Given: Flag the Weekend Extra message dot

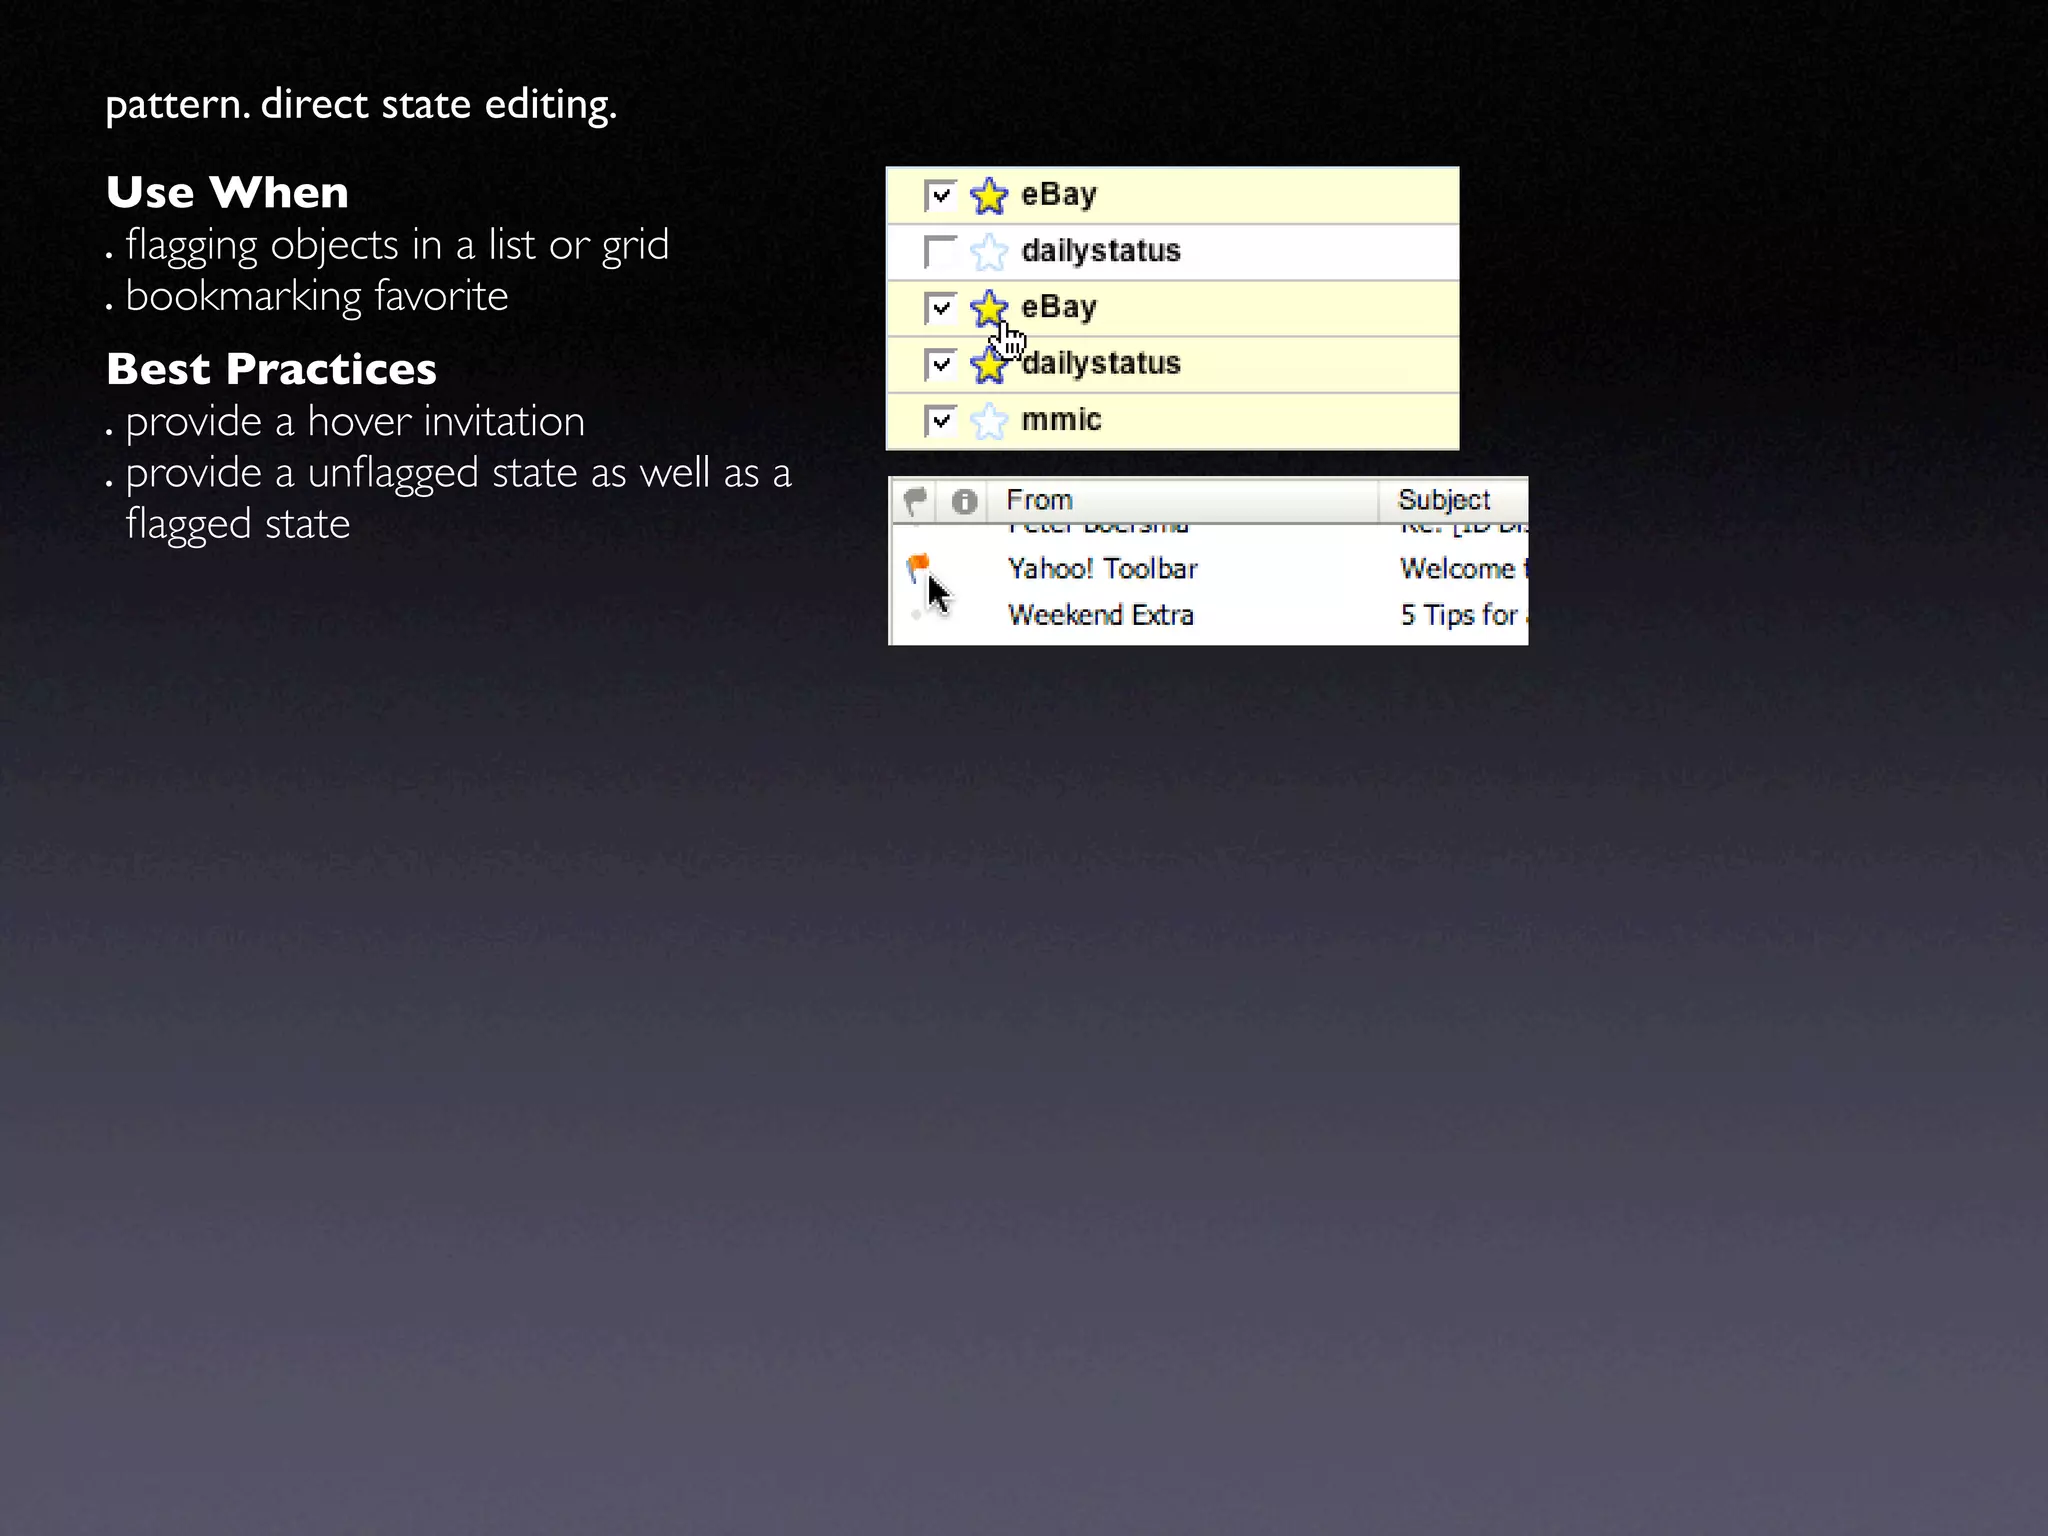Looking at the screenshot, I should (916, 614).
